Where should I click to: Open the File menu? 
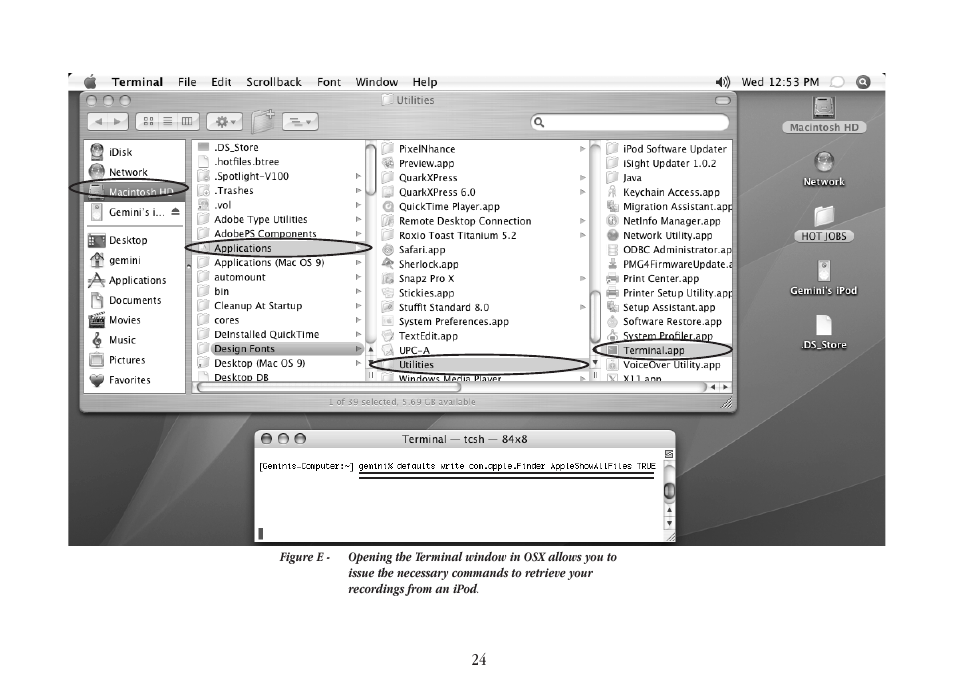point(187,82)
